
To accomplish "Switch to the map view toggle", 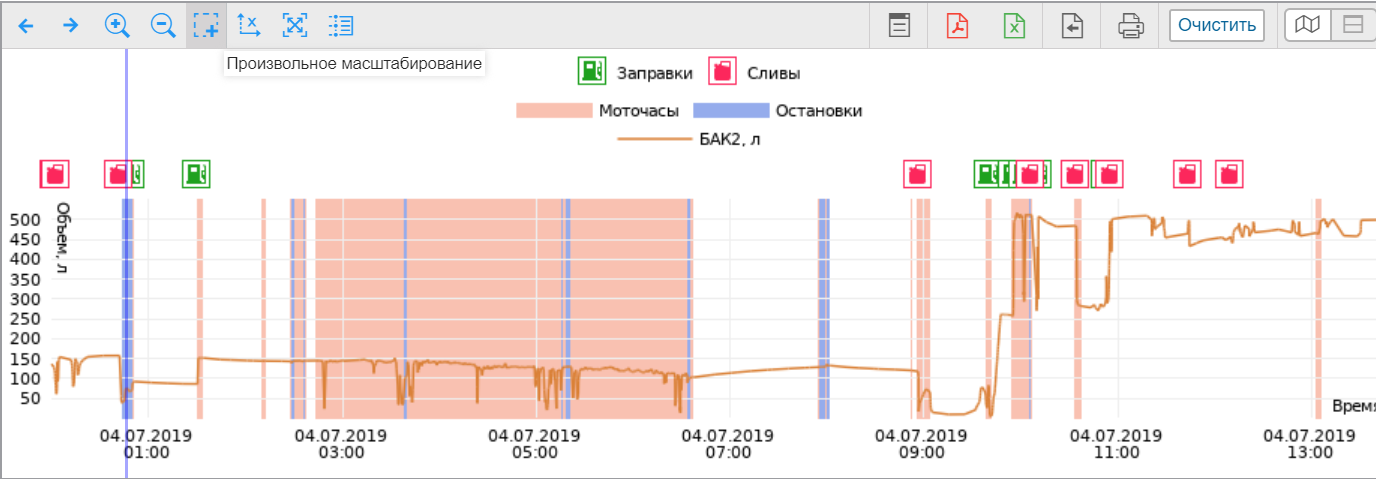I will tap(1307, 25).
